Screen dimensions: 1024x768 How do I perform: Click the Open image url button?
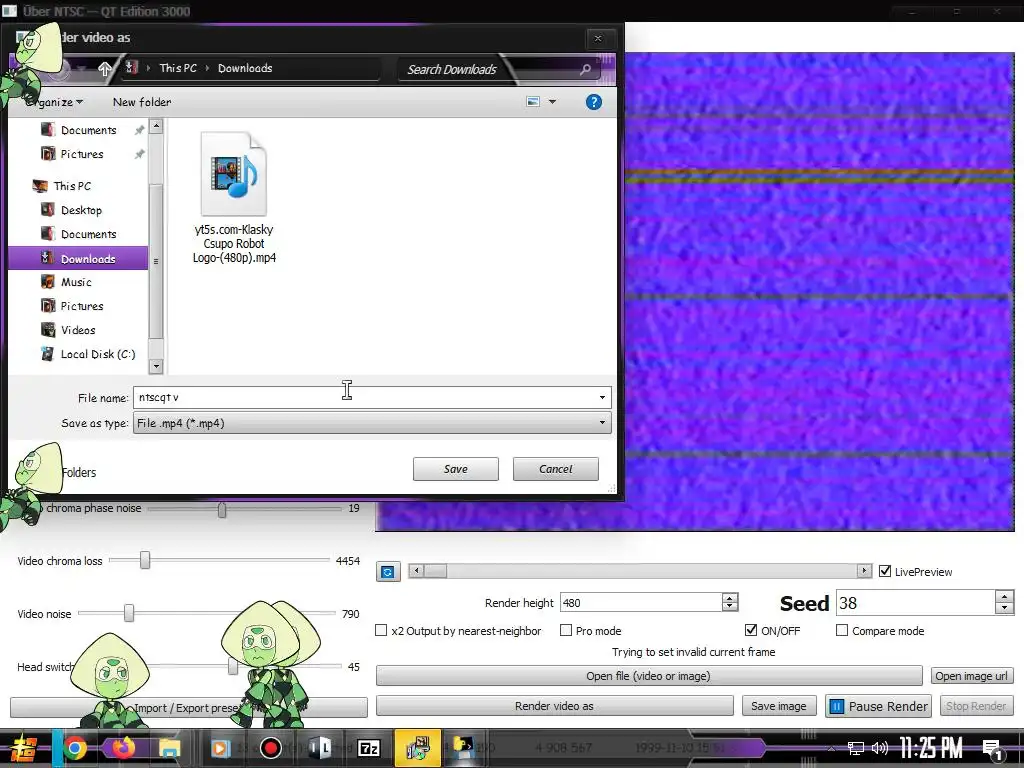point(972,676)
